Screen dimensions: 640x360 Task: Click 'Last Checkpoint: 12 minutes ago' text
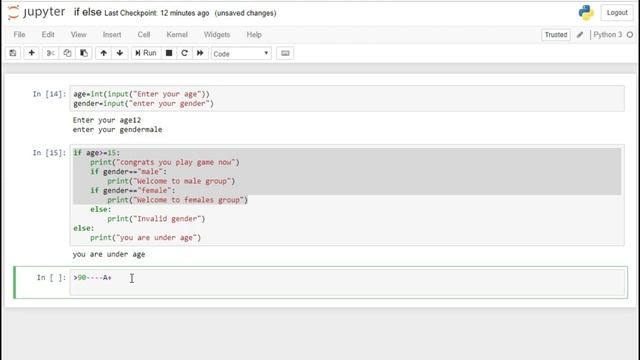point(157,13)
